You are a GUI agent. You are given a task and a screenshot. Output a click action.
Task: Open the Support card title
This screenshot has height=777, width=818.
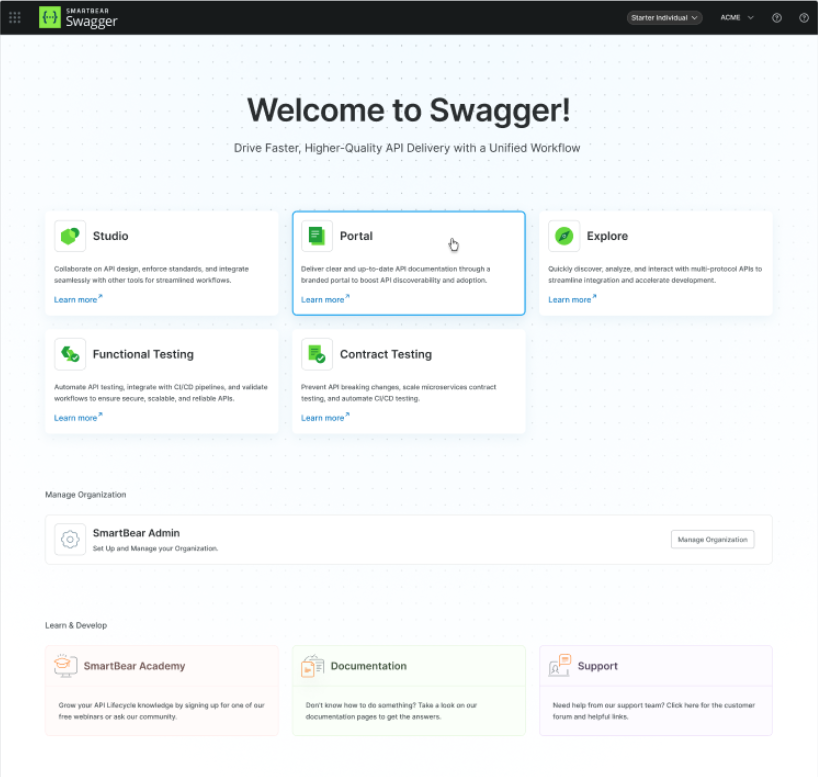click(x=597, y=666)
